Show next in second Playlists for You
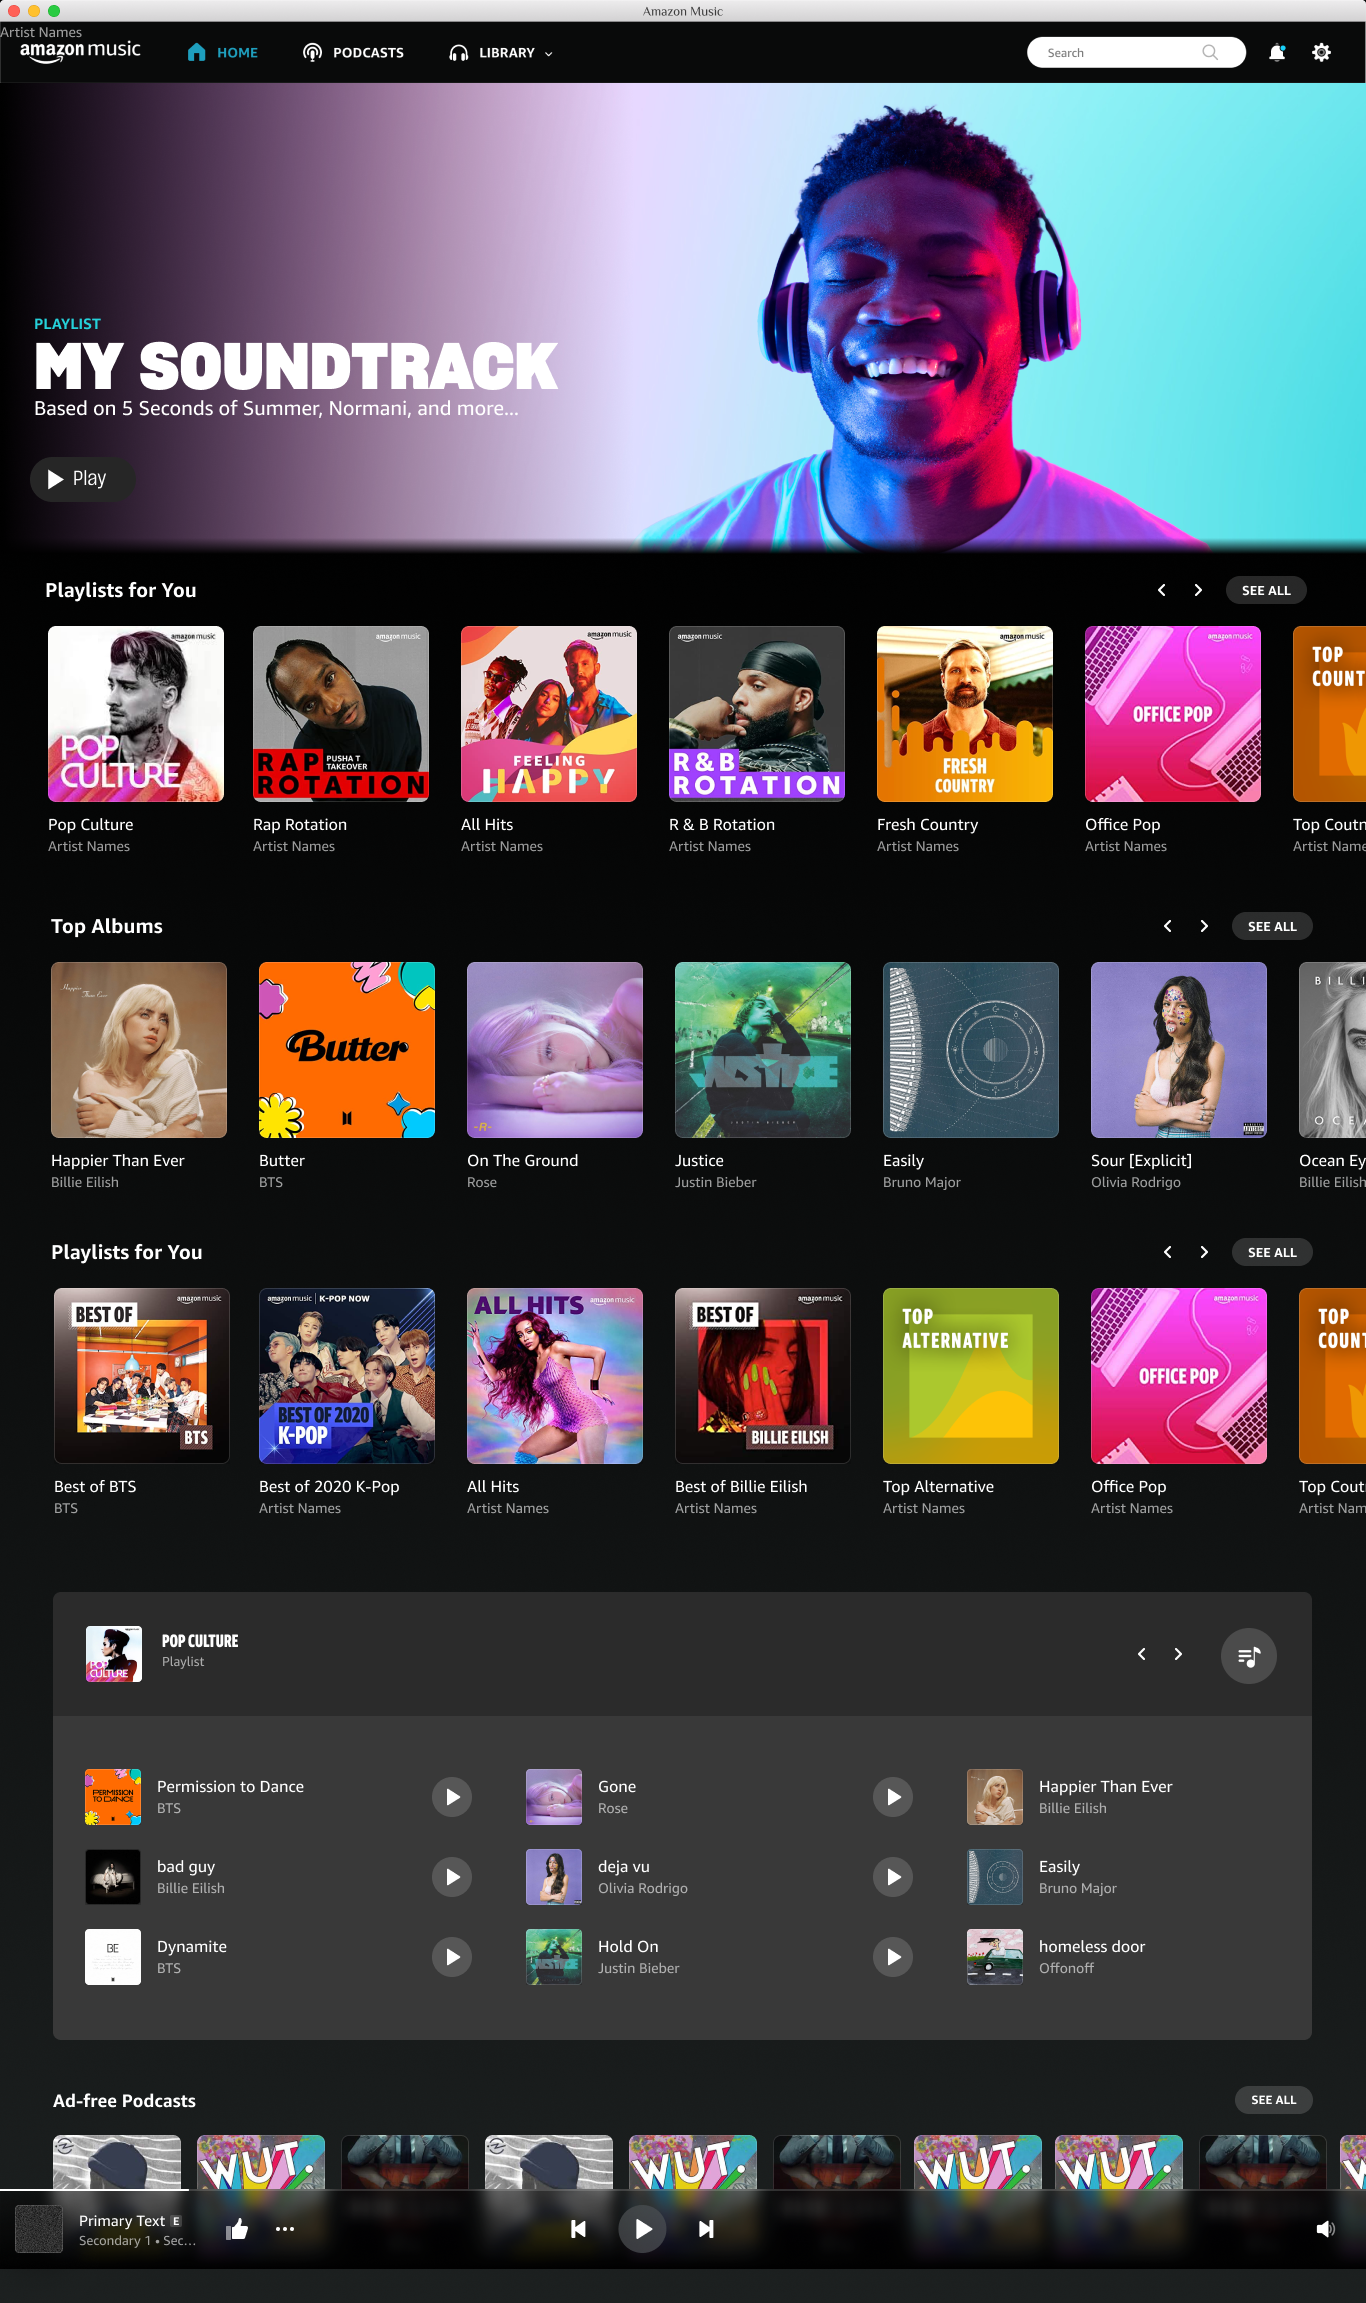1366x2303 pixels. click(1204, 1252)
